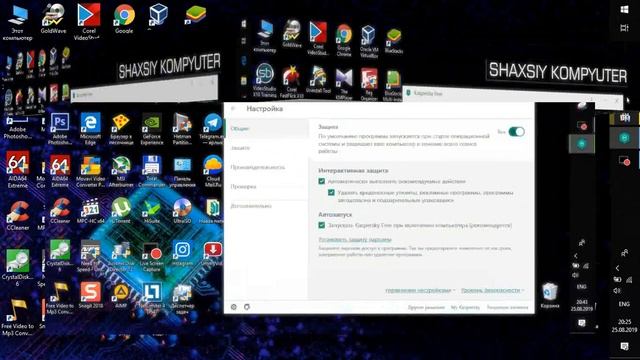Click the Установить защиту паролем link
640x360 pixels.
[355, 240]
